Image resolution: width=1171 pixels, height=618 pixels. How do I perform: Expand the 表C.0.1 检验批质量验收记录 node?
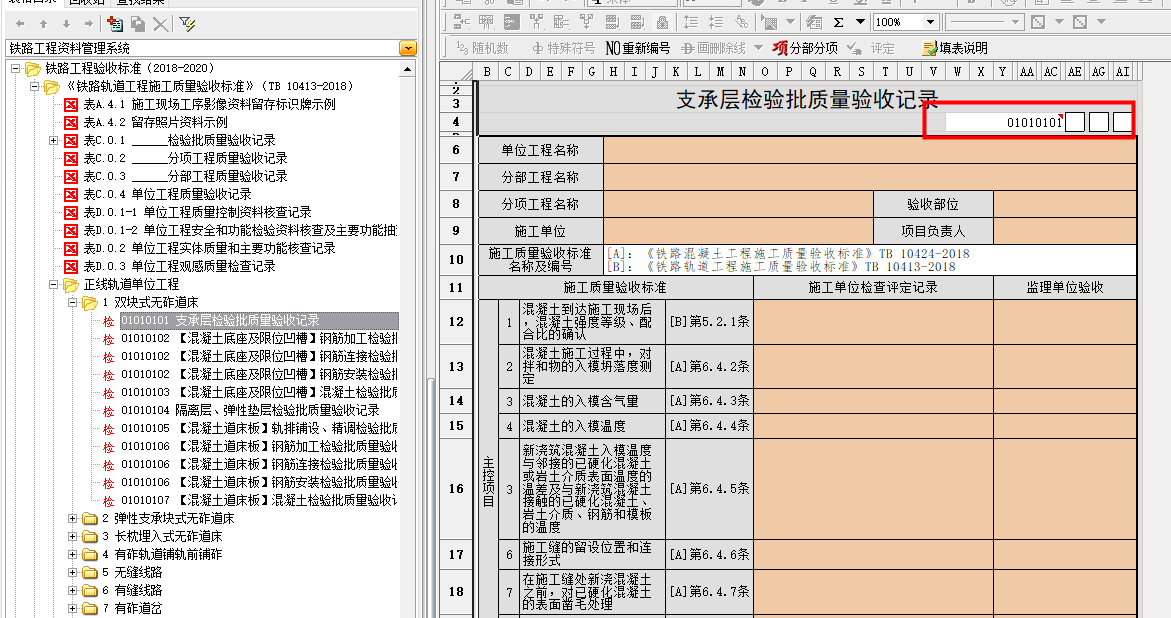[x=54, y=140]
